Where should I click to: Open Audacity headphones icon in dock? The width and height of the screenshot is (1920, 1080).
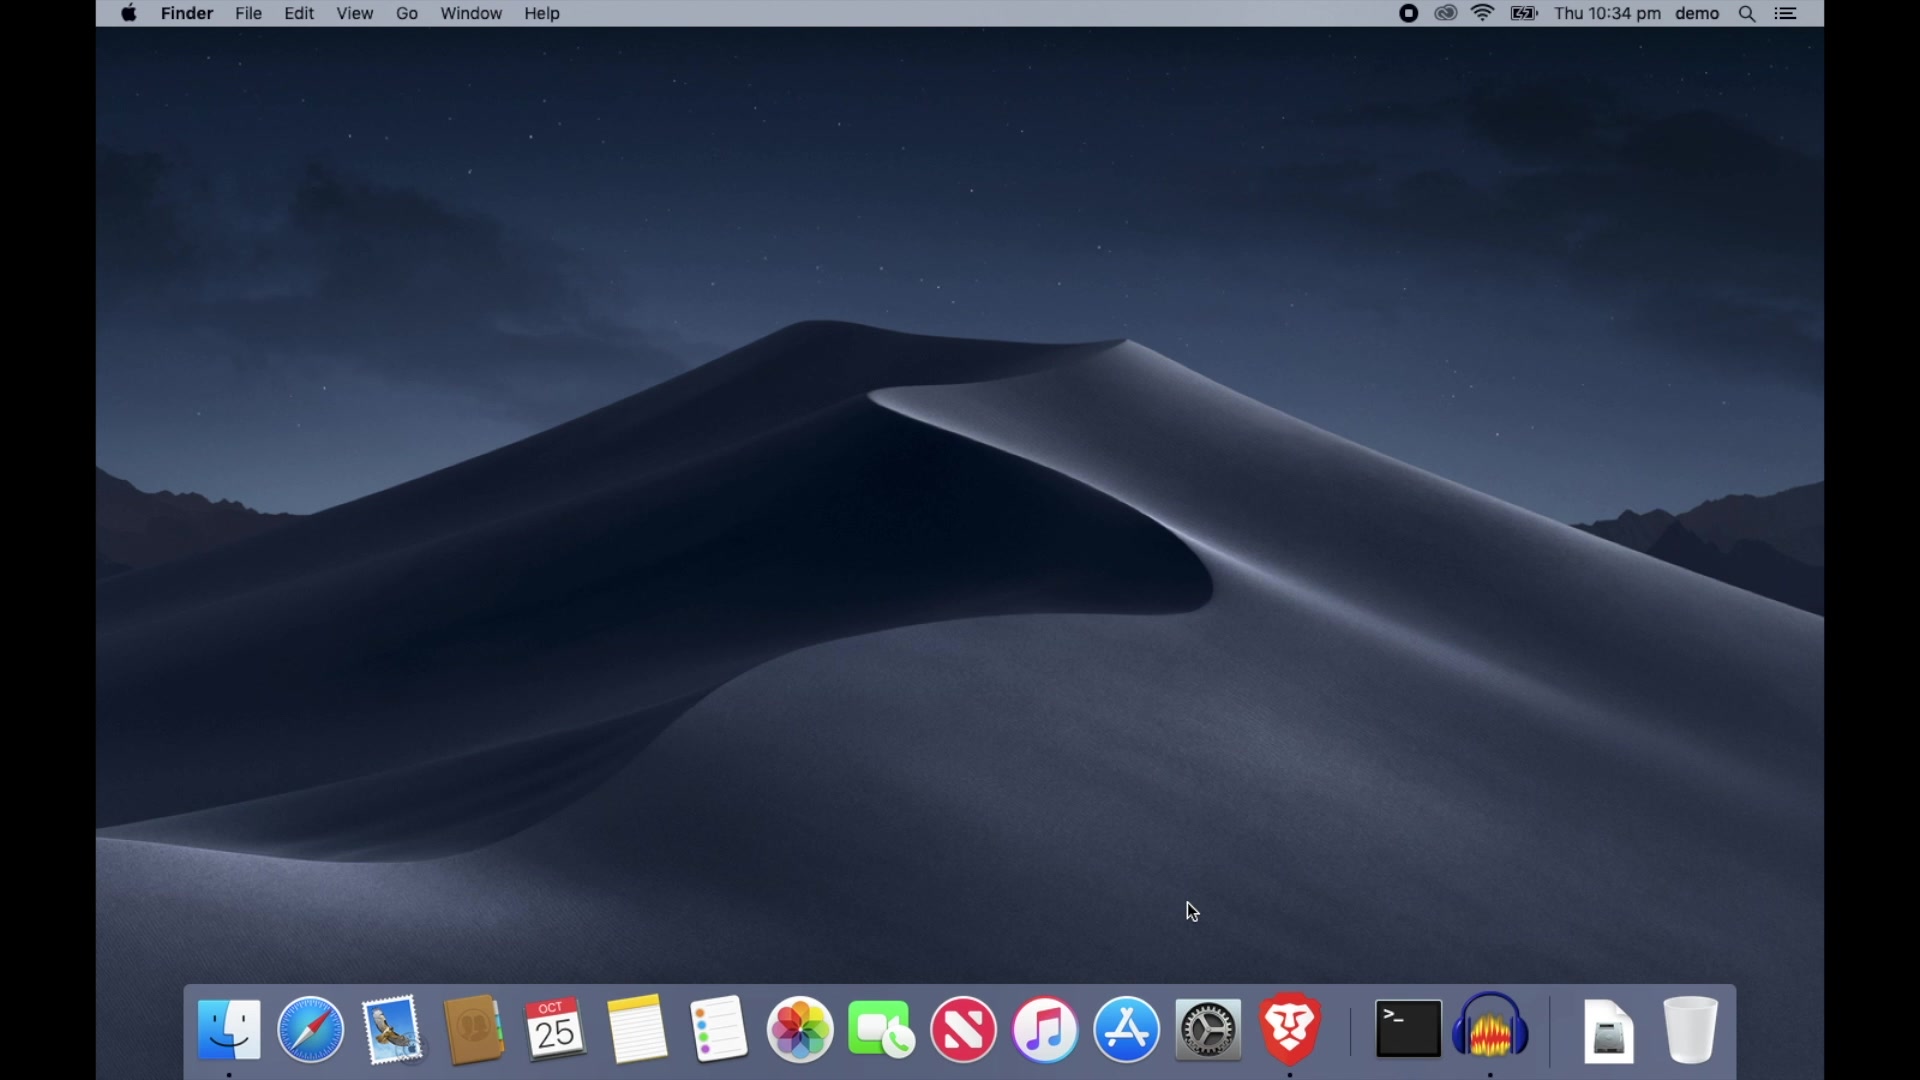coord(1491,1029)
